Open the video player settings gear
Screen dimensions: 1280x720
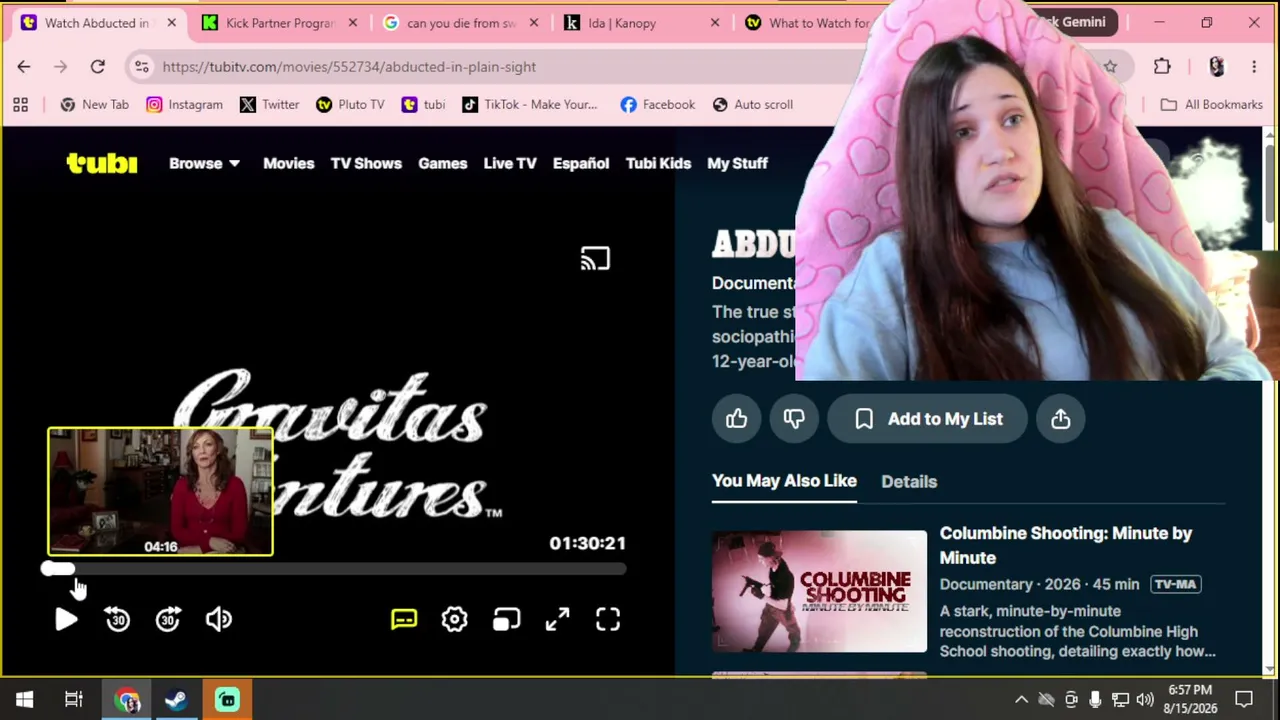[x=455, y=620]
